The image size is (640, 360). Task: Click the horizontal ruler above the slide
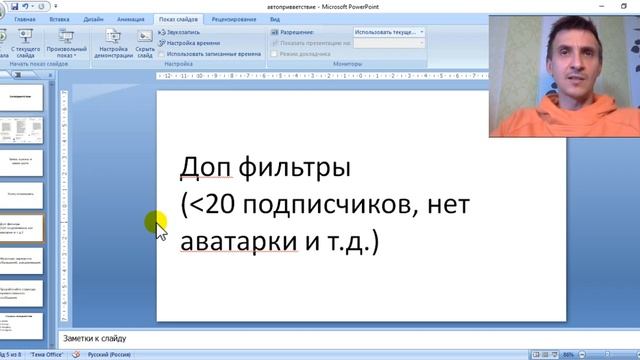coord(322,76)
